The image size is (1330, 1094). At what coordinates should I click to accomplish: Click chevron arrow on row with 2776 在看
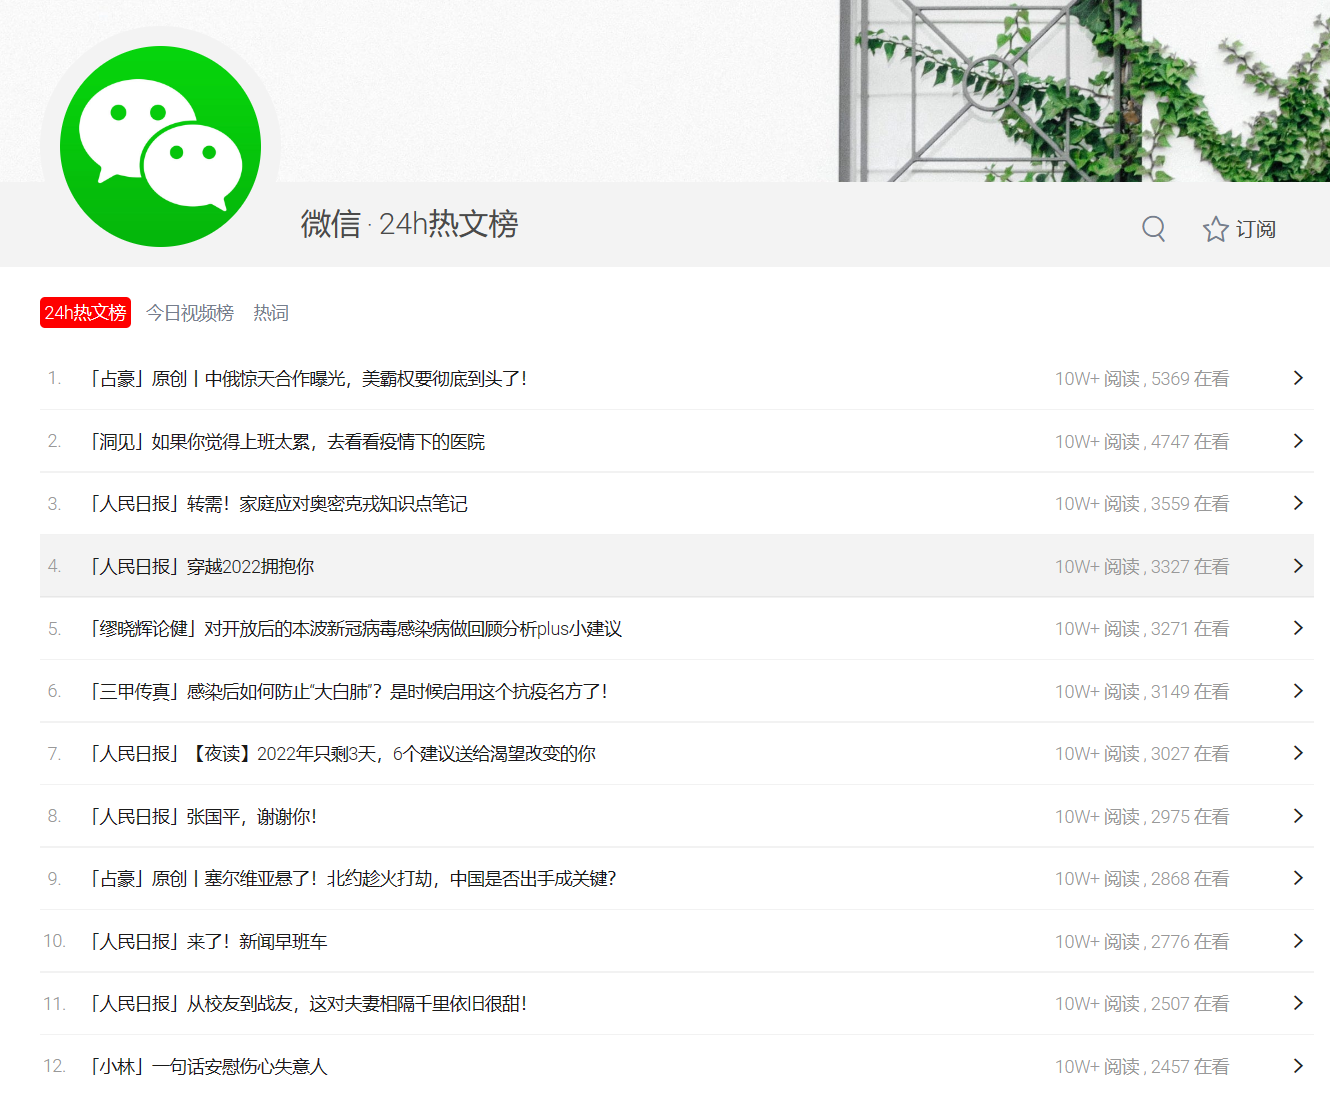click(x=1298, y=941)
